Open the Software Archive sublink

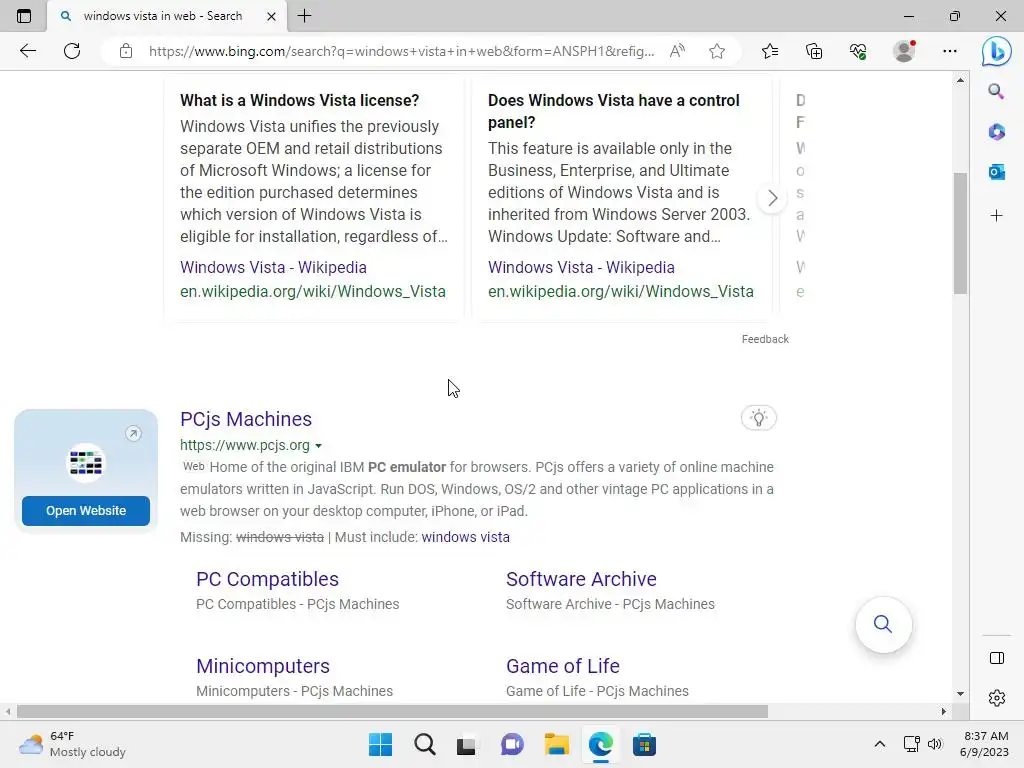click(581, 579)
